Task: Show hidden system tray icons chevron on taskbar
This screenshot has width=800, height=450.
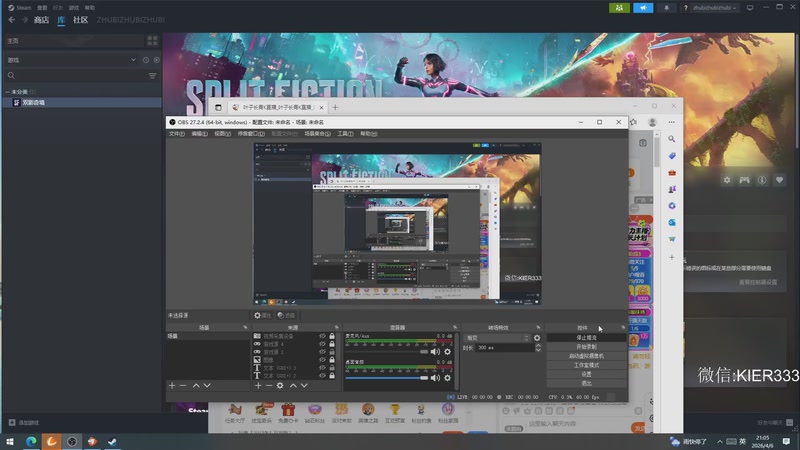Action: coord(719,441)
